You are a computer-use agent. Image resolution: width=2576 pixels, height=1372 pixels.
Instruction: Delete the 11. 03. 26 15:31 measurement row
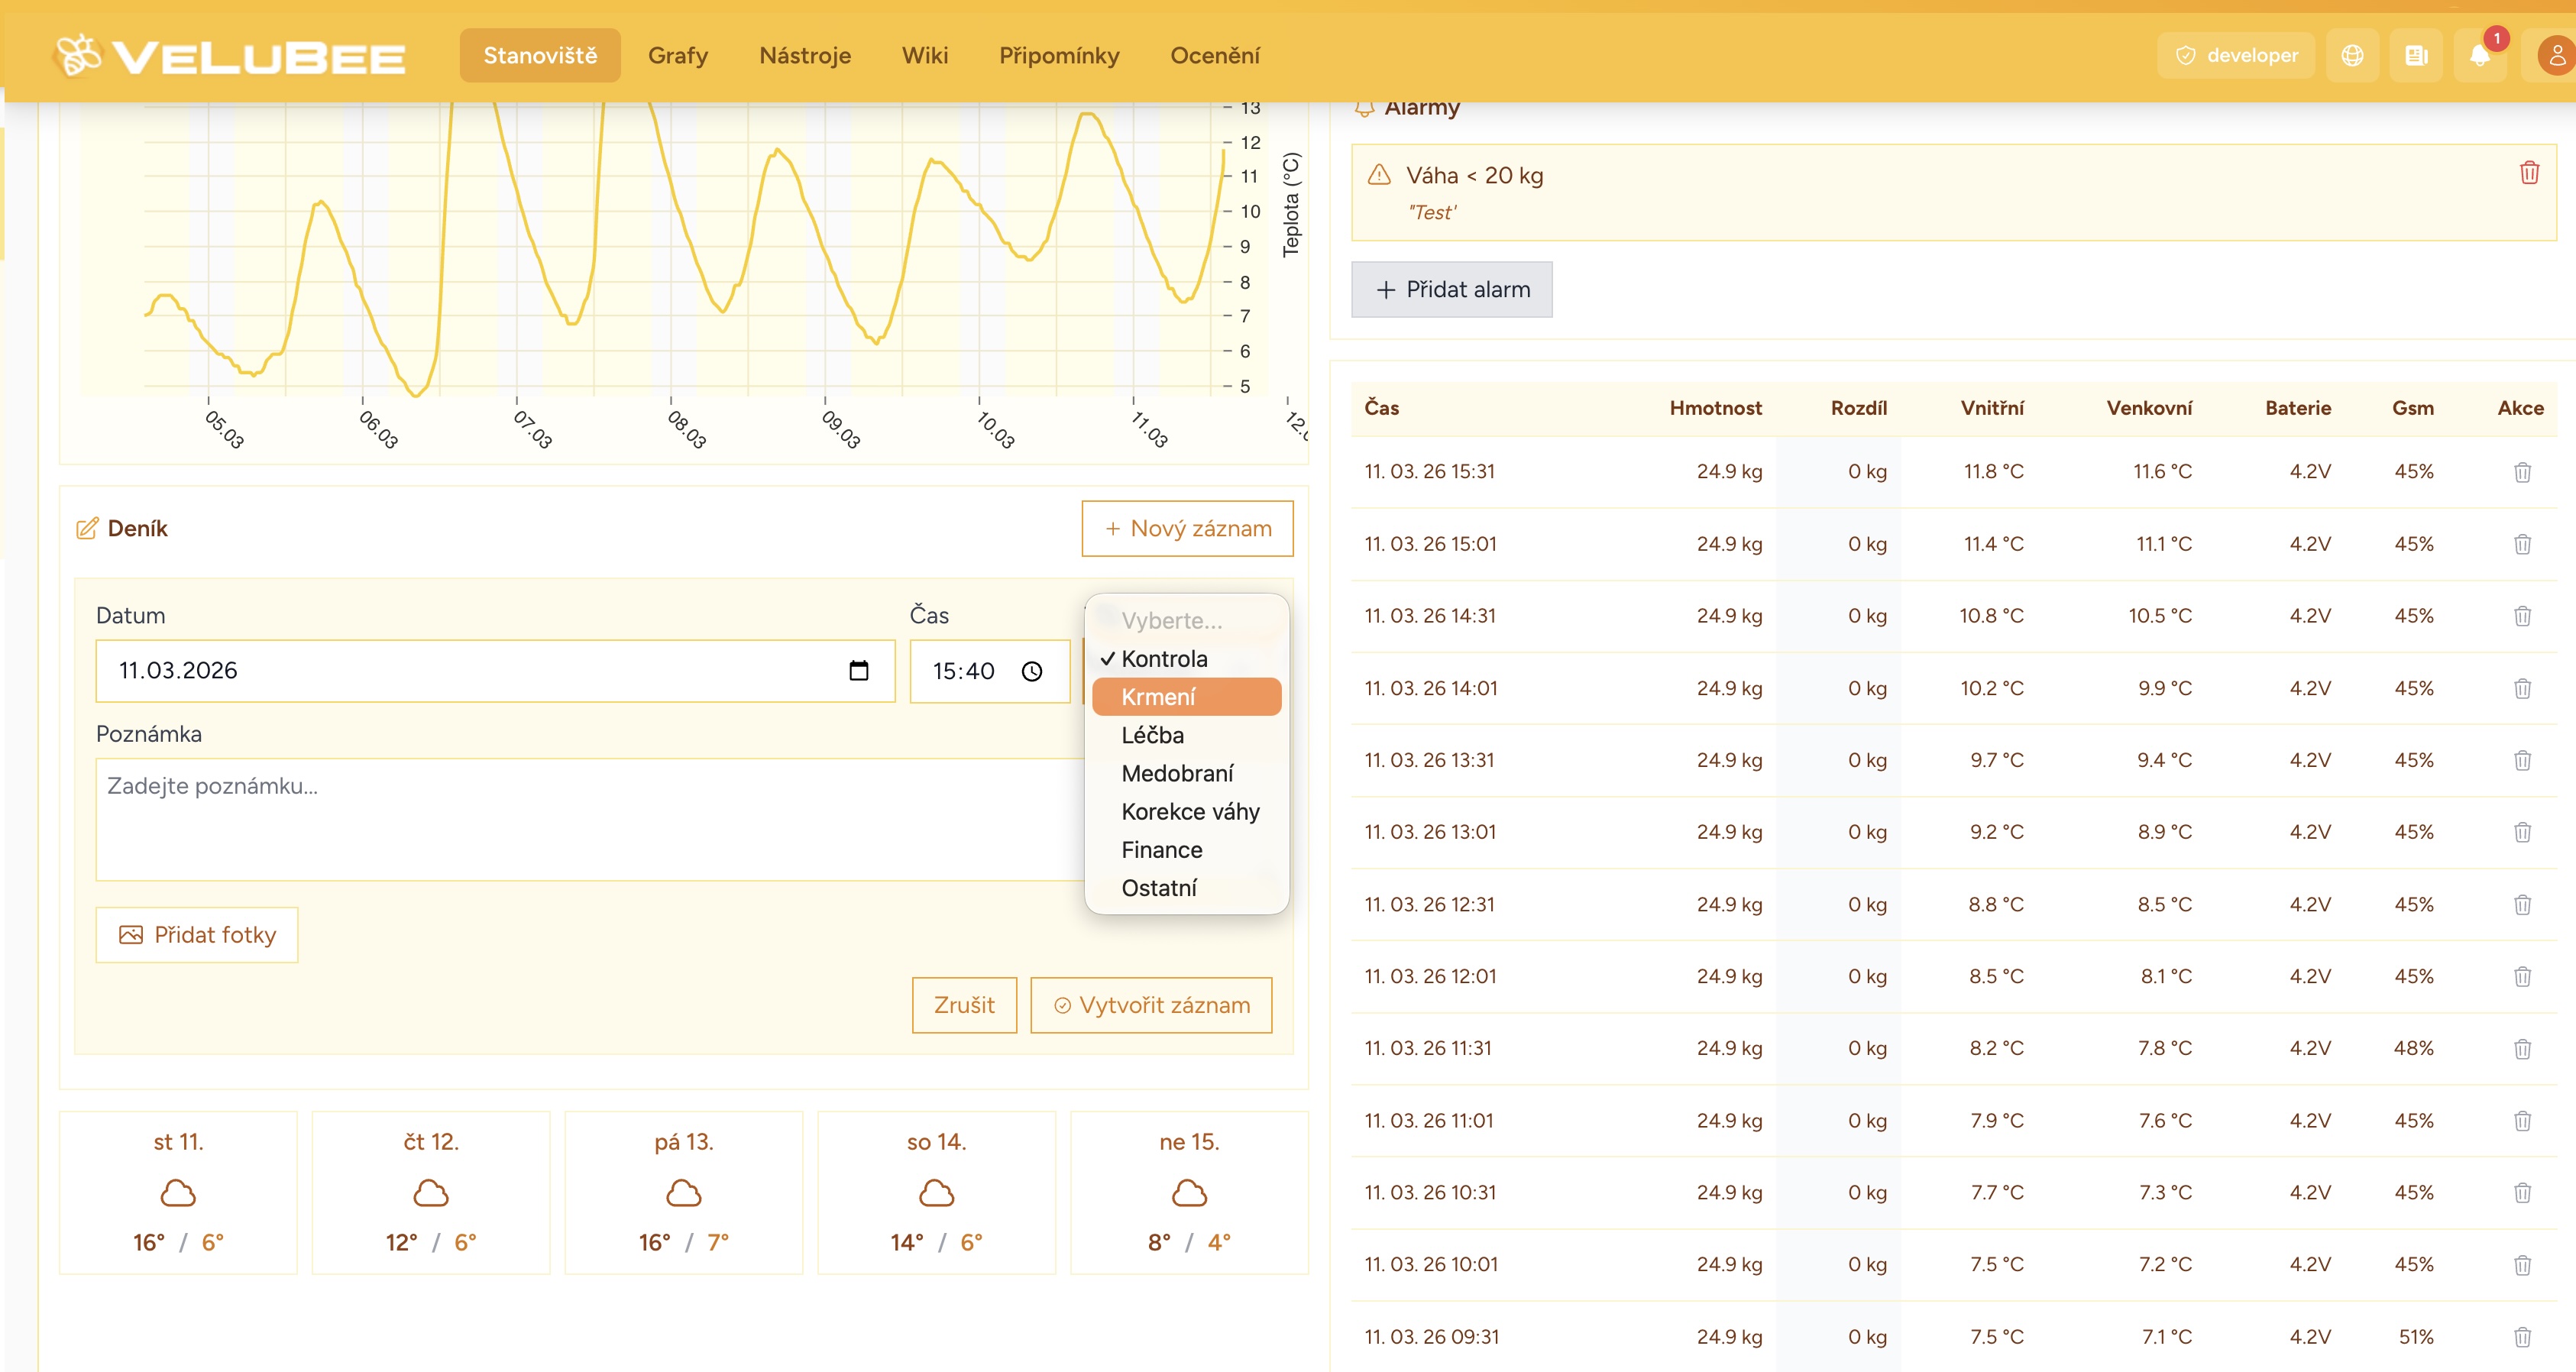pyautogui.click(x=2522, y=472)
